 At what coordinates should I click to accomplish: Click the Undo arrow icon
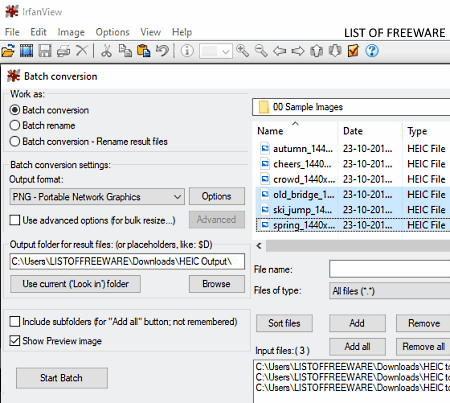(163, 51)
